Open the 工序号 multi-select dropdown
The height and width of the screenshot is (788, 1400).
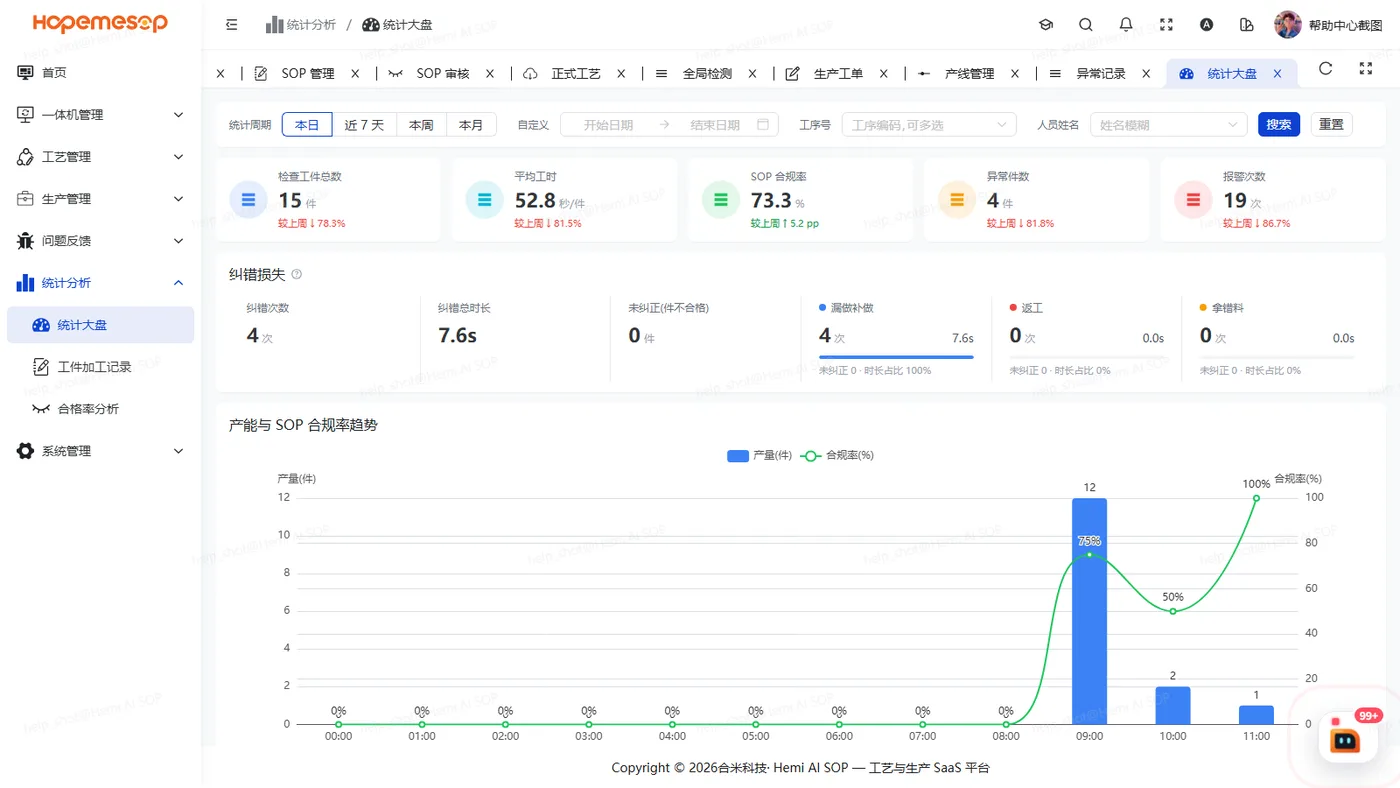(x=929, y=125)
